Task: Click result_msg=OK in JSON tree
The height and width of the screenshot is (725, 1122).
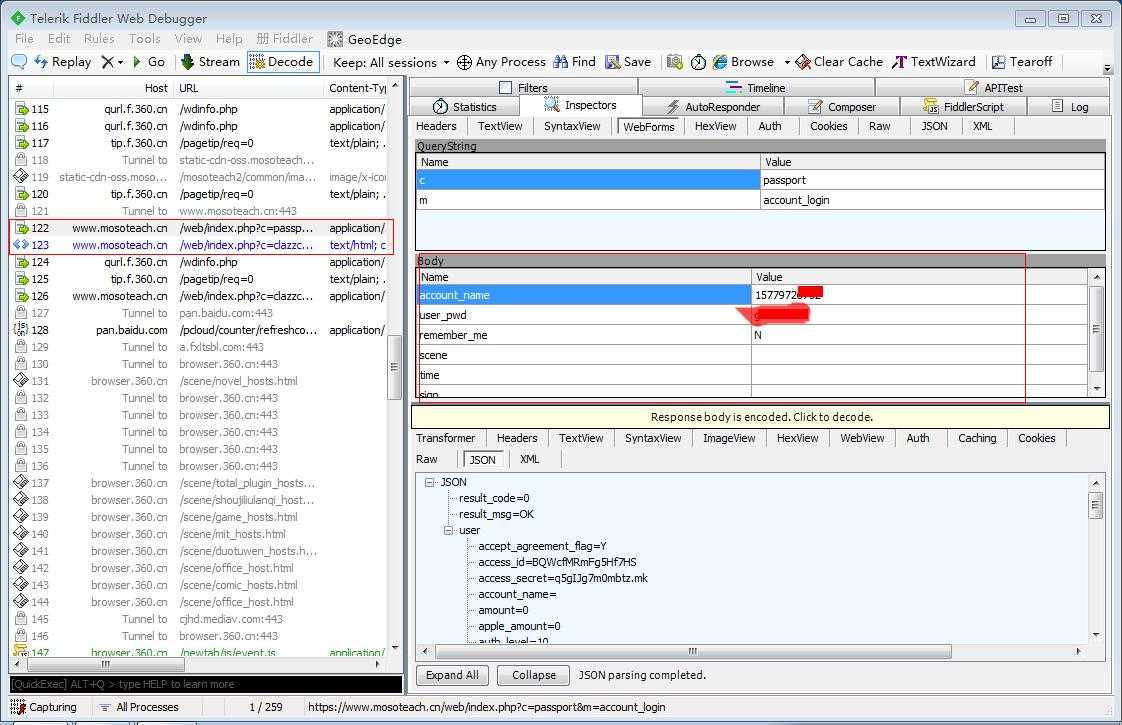Action: click(x=496, y=515)
